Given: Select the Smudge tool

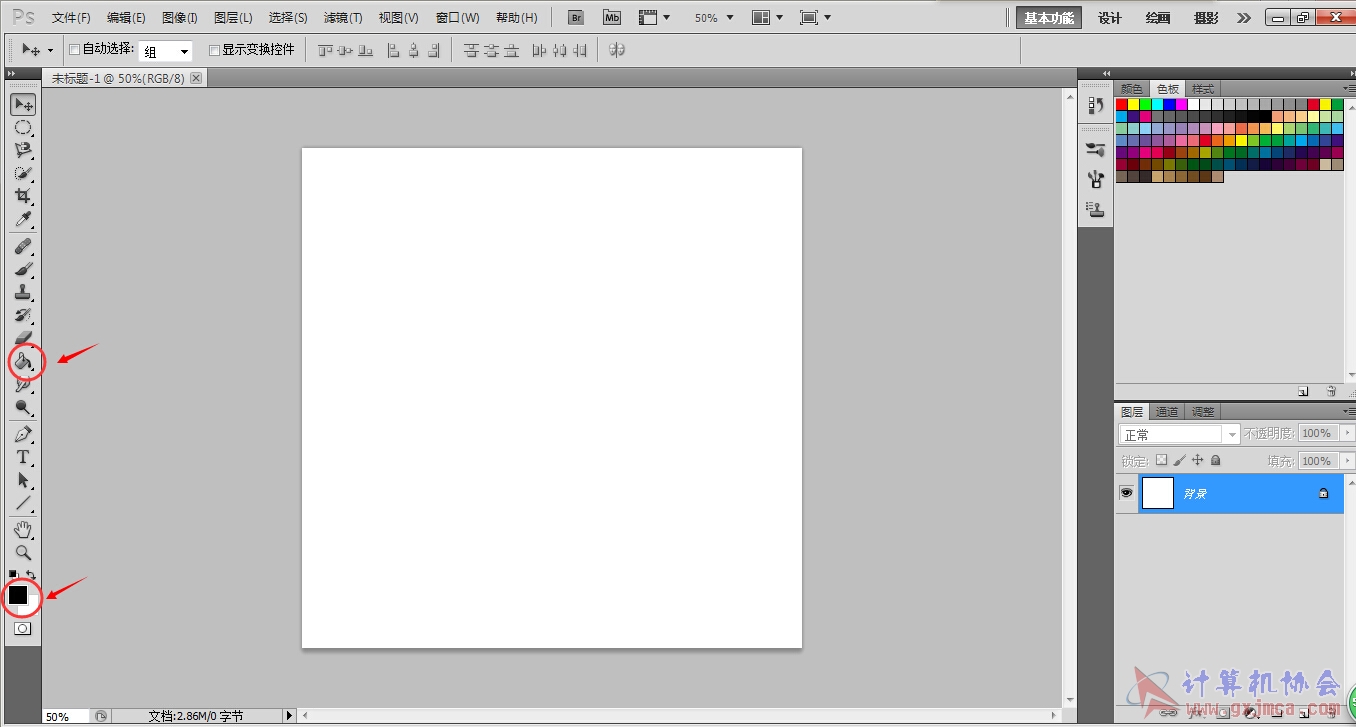Looking at the screenshot, I should click(23, 384).
